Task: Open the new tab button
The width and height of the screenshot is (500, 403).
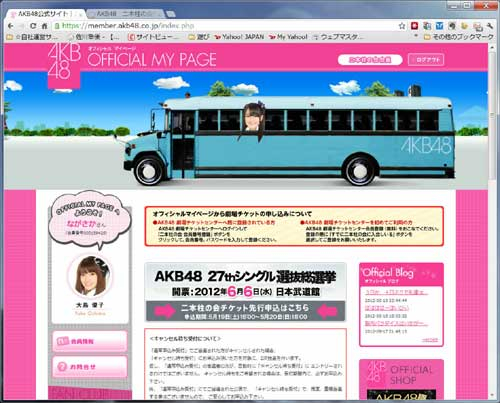Action: pyautogui.click(x=171, y=14)
